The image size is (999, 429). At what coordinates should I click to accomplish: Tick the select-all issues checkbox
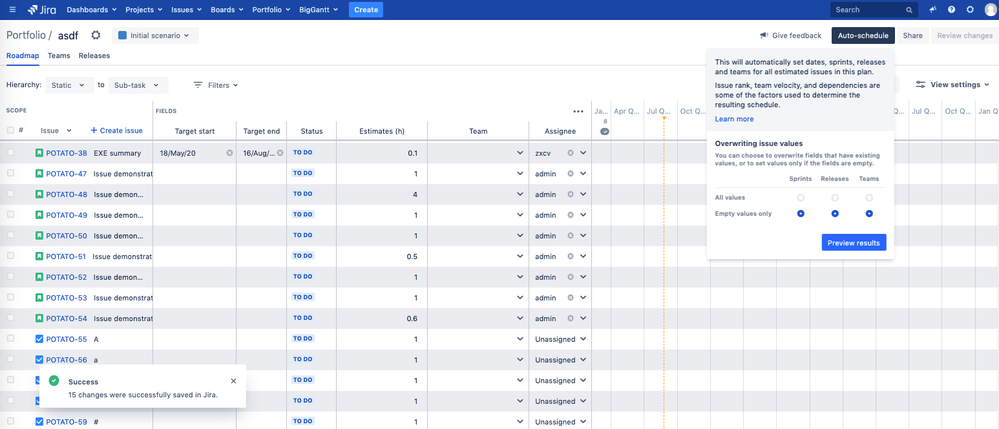10,130
